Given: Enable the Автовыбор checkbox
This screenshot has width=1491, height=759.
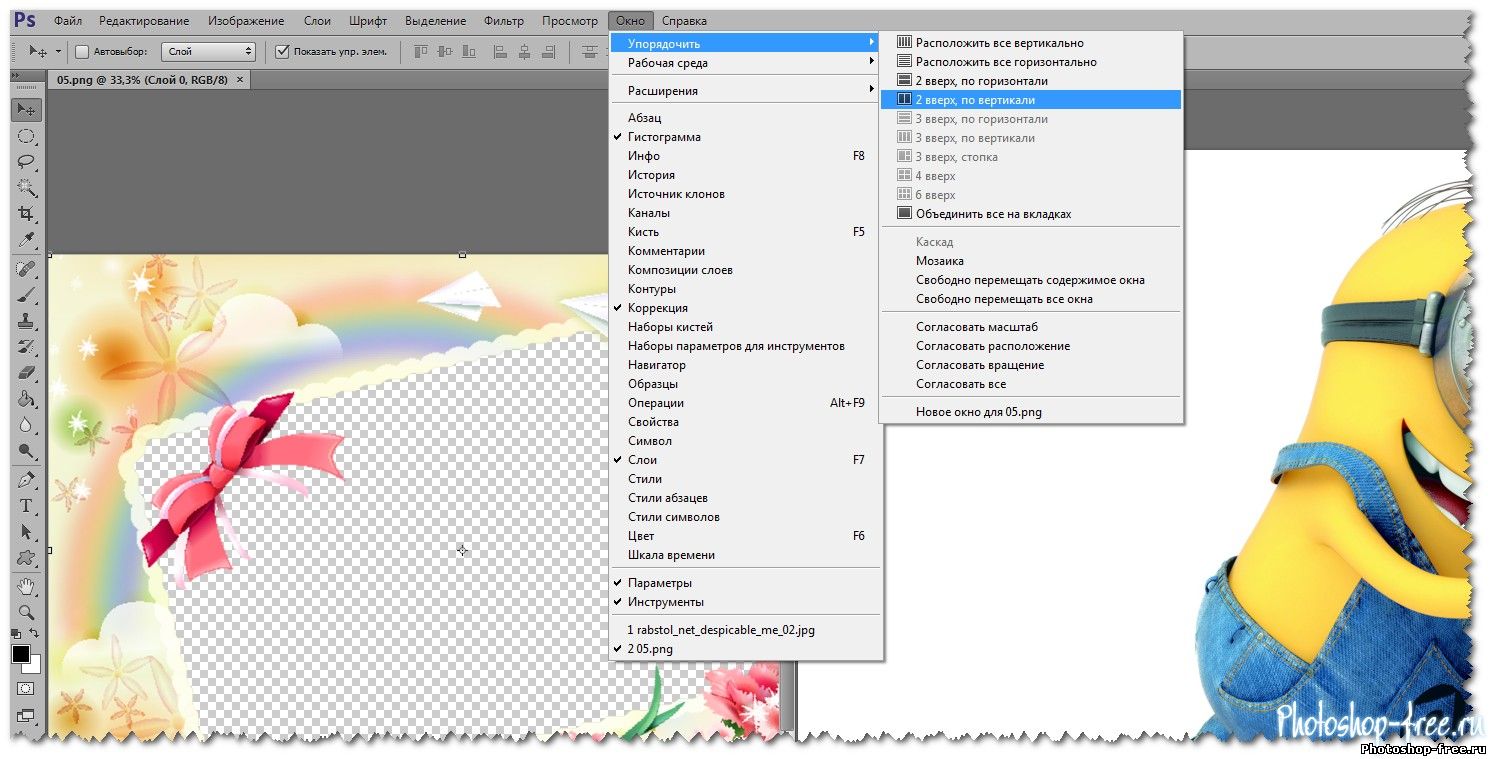Looking at the screenshot, I should 83,52.
